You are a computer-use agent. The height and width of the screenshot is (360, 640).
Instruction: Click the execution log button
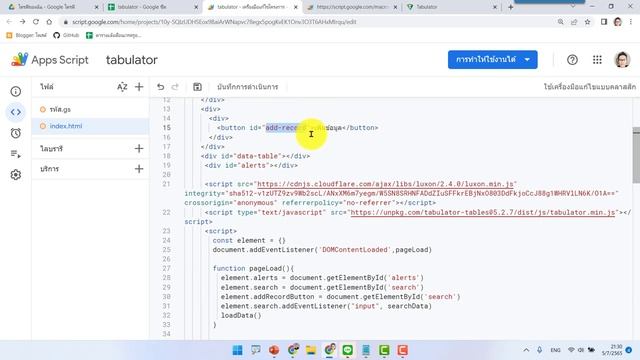pos(248,87)
